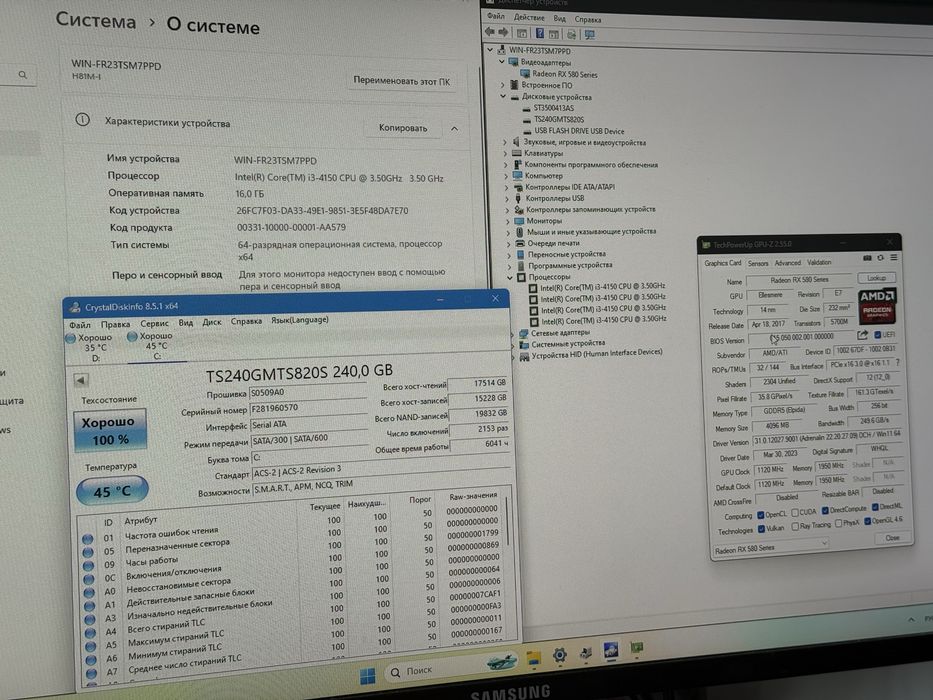Expand the Встроенное ПО node in Device Manager
This screenshot has height=700, width=933.
502,85
